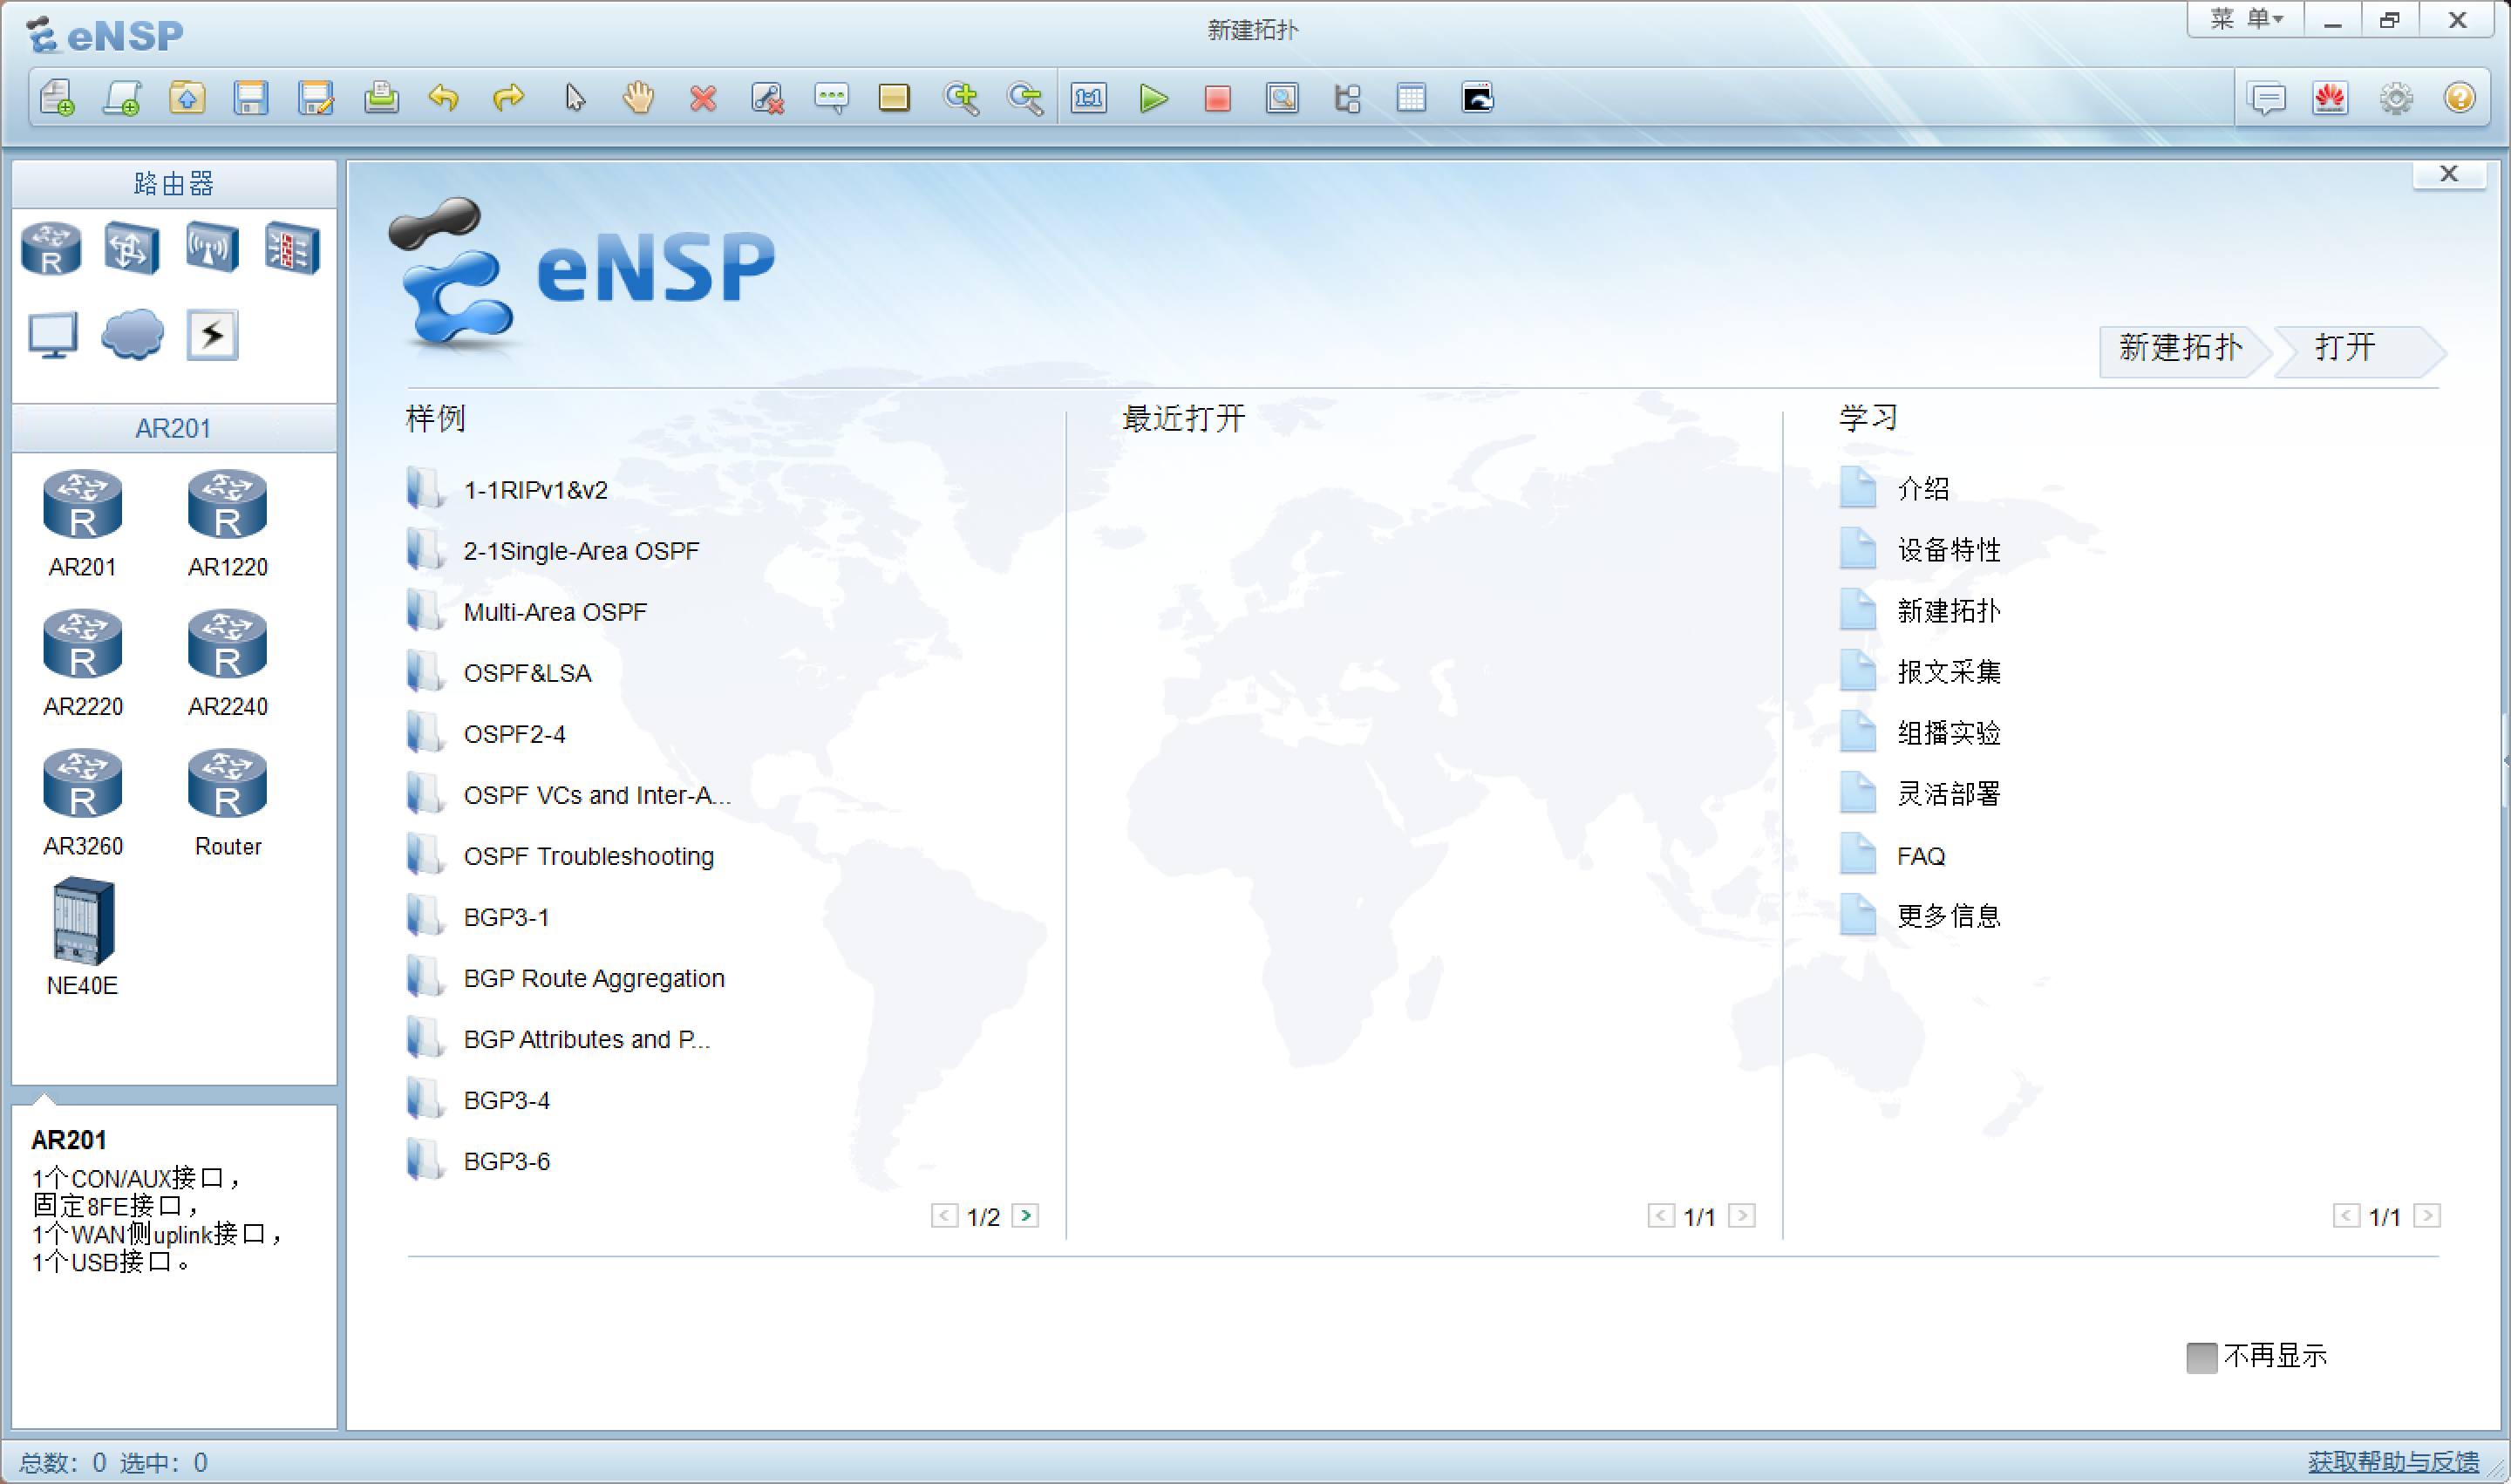Click the New Topology toolbar icon
Screen dimensions: 2511x1484
coord(58,98)
